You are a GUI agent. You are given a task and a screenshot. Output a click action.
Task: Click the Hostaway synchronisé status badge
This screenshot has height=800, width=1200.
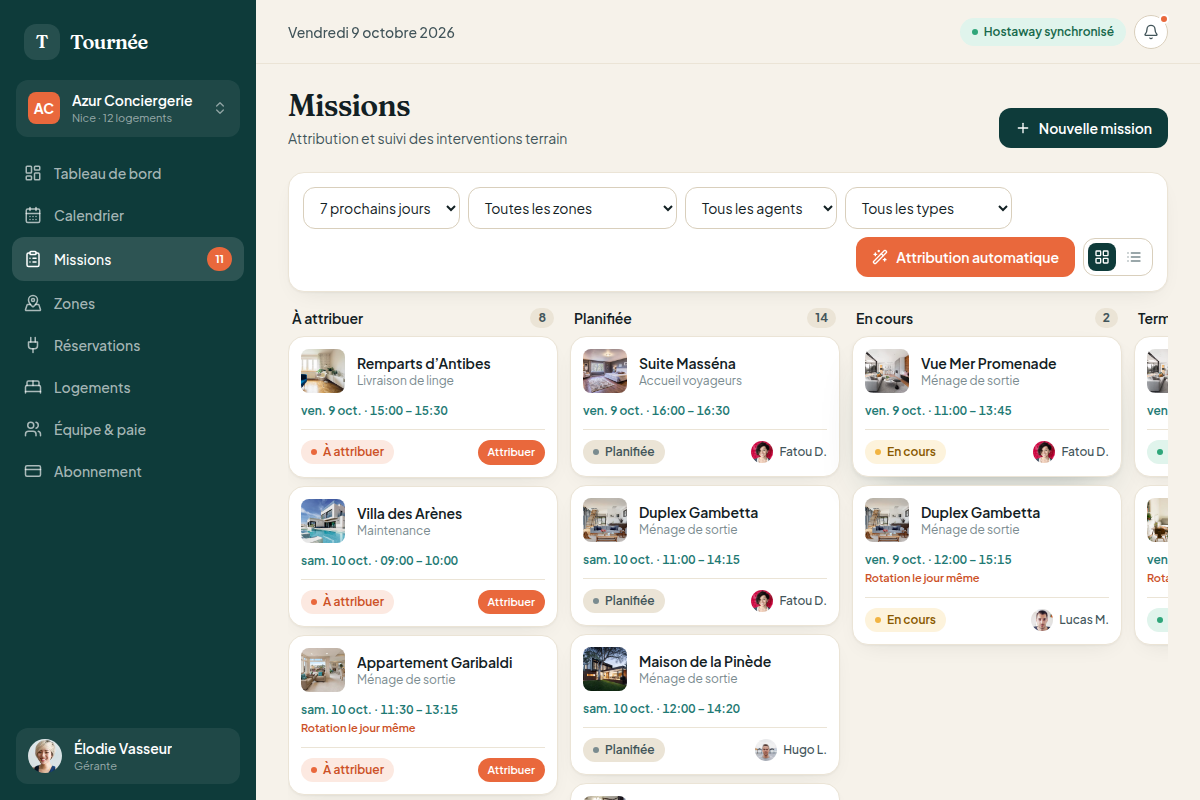coord(1043,32)
